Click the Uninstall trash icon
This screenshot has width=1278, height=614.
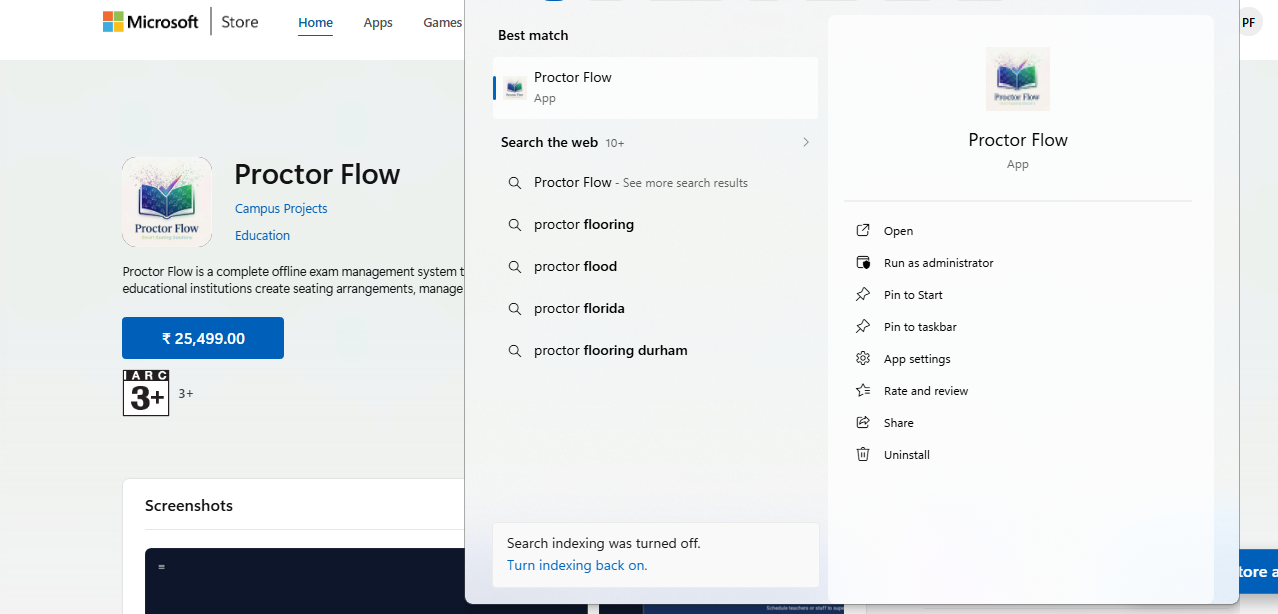click(x=863, y=455)
